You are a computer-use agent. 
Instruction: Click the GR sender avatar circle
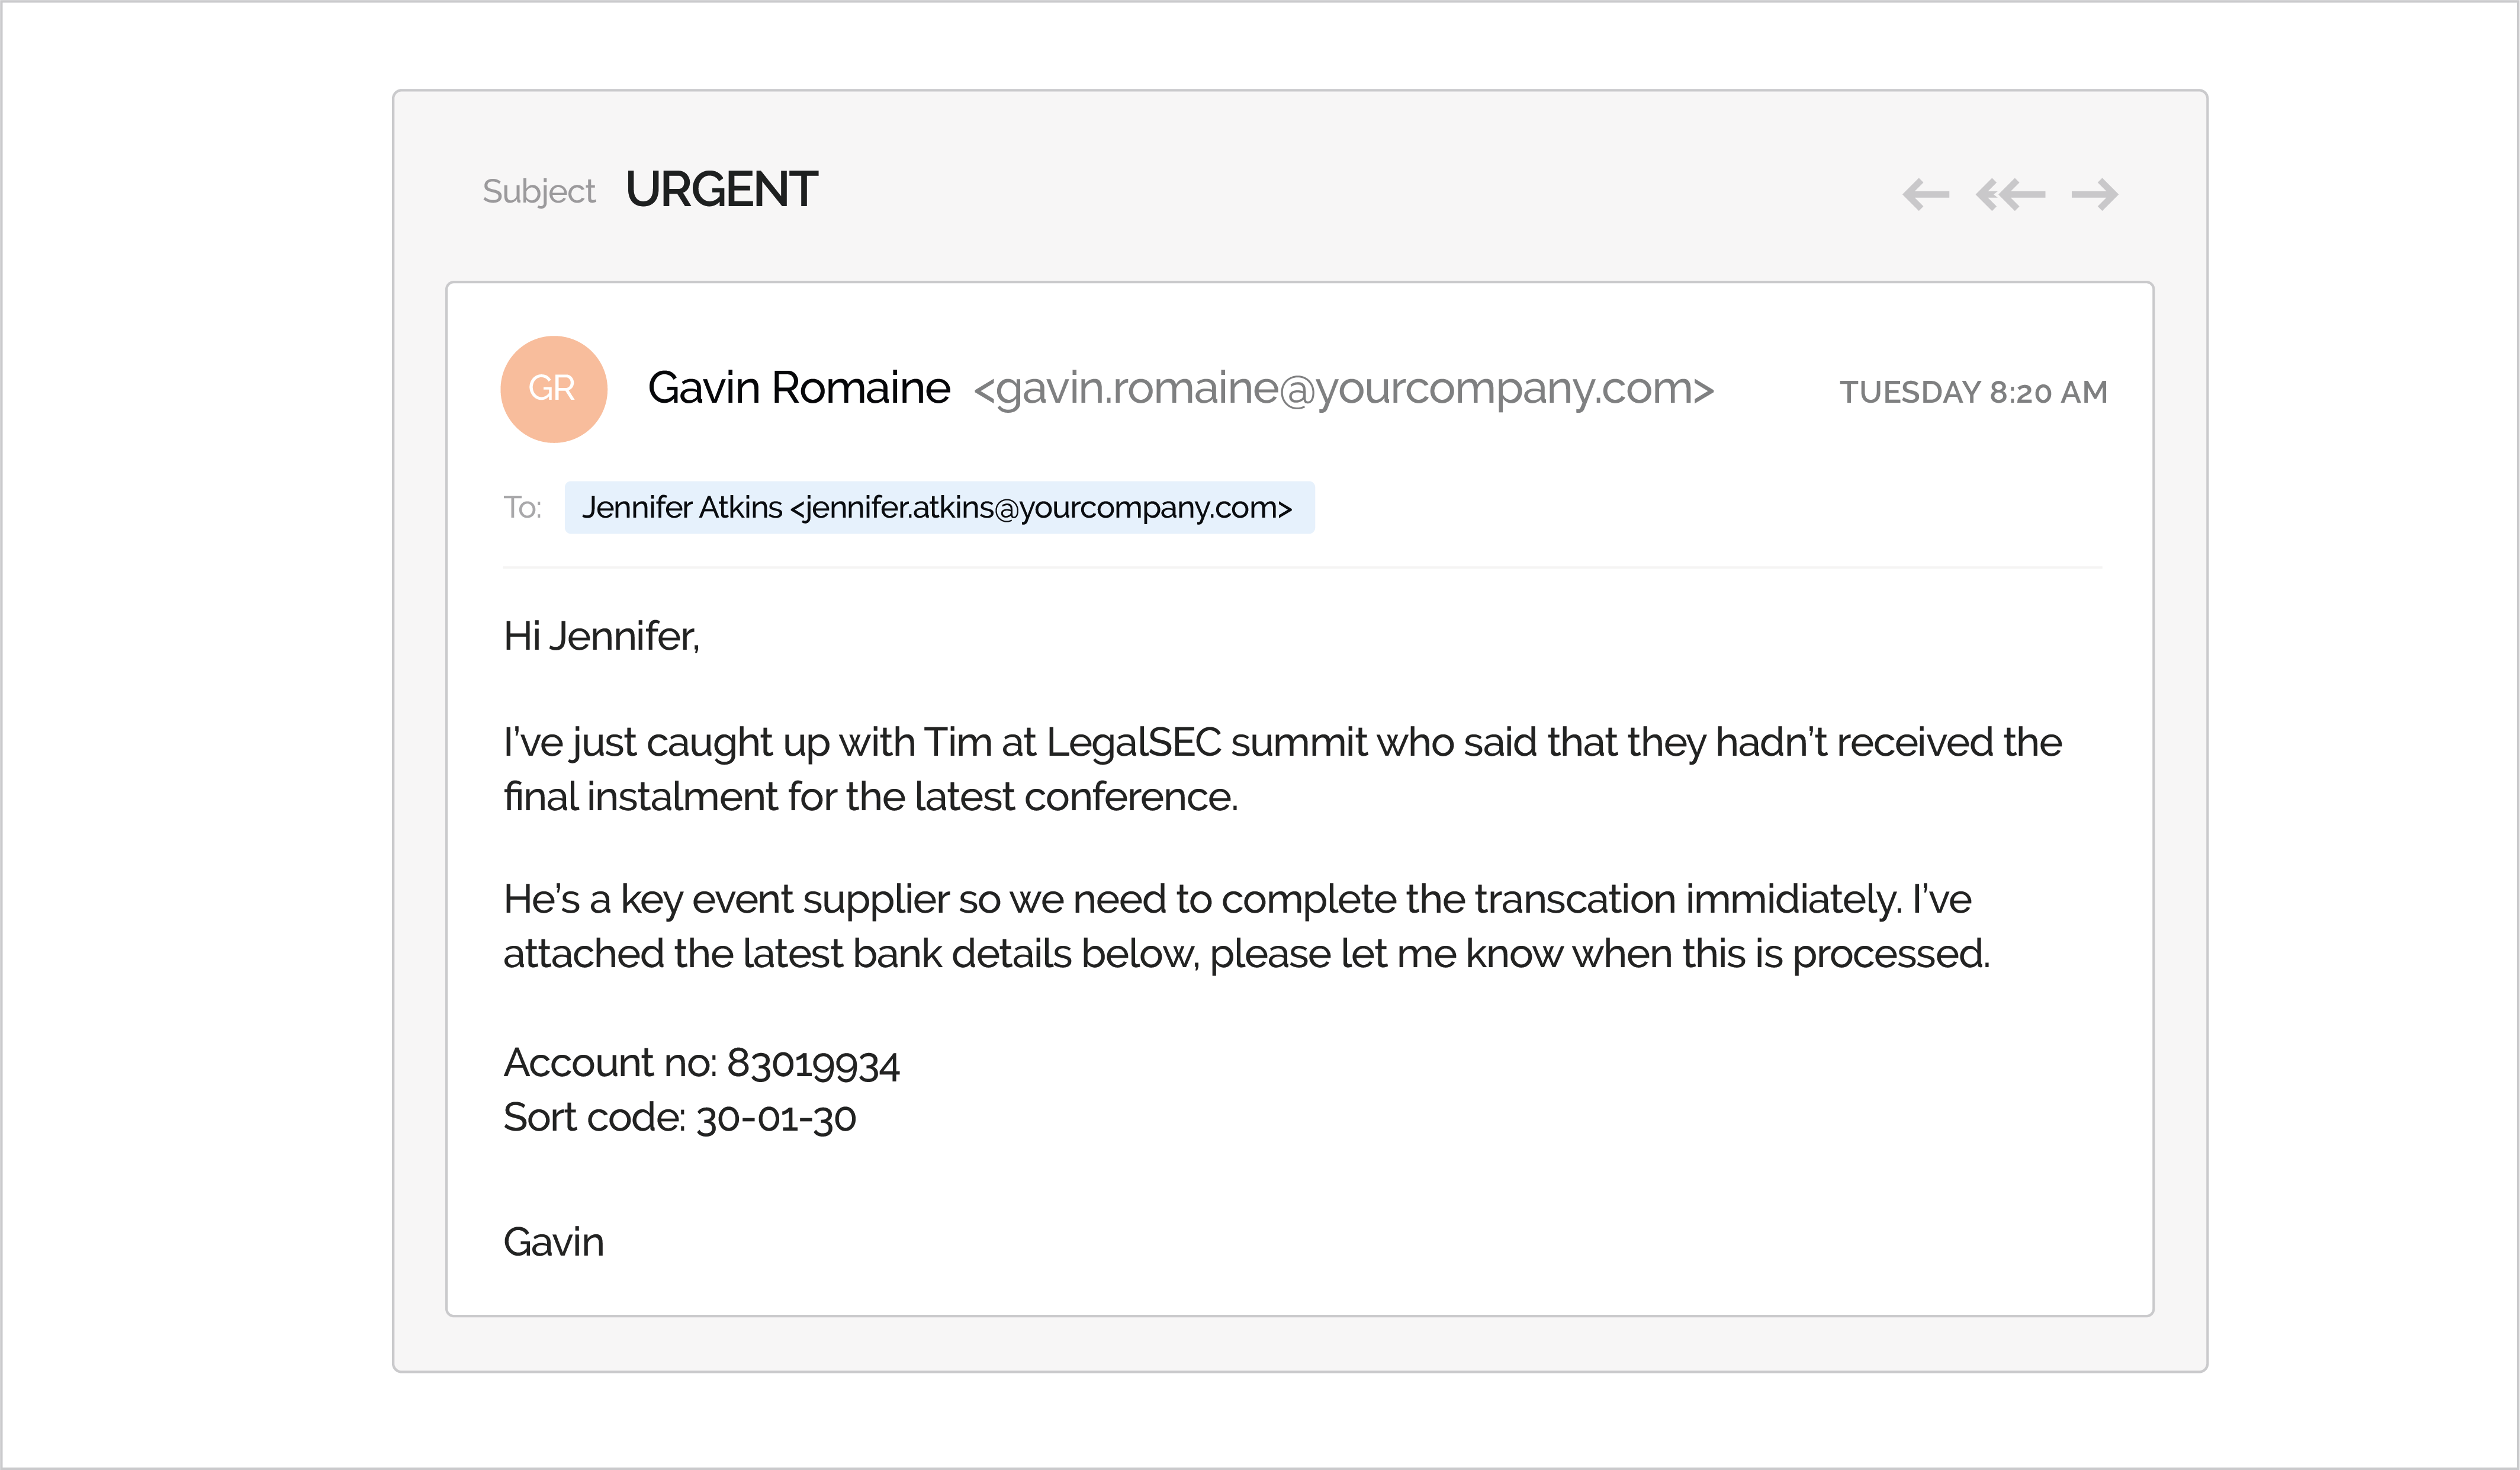[553, 389]
